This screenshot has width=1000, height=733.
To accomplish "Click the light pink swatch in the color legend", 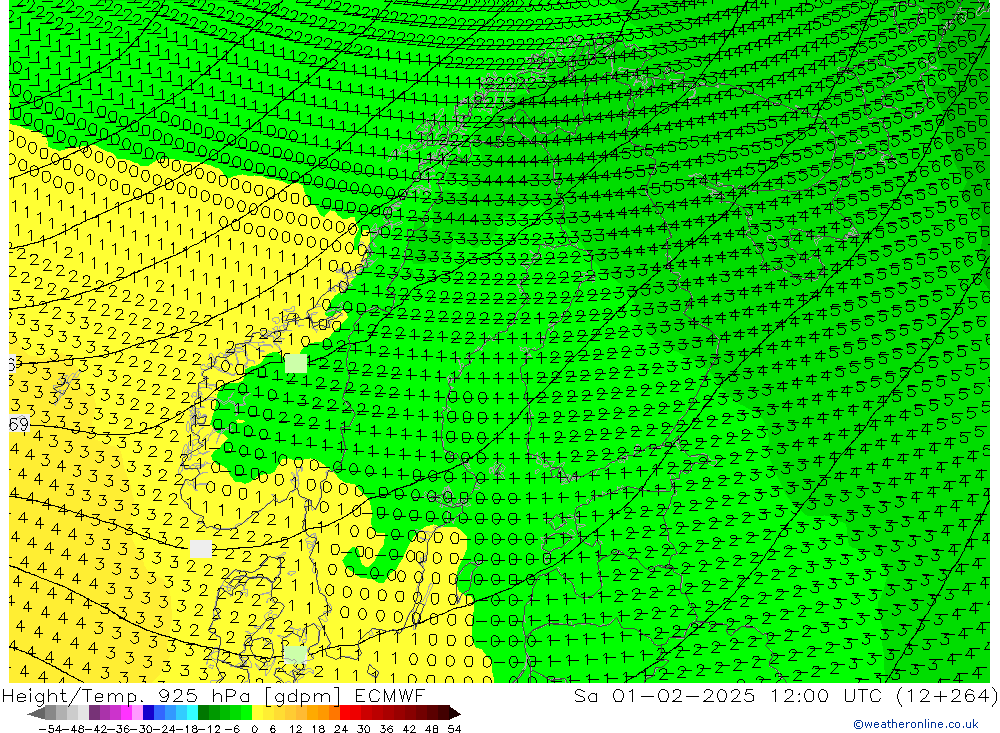I will coord(137,713).
